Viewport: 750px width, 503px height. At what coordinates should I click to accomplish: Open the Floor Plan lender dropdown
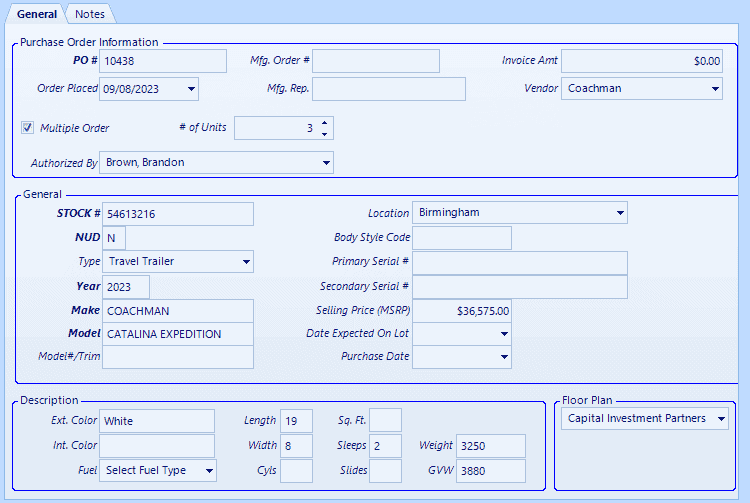coord(721,419)
